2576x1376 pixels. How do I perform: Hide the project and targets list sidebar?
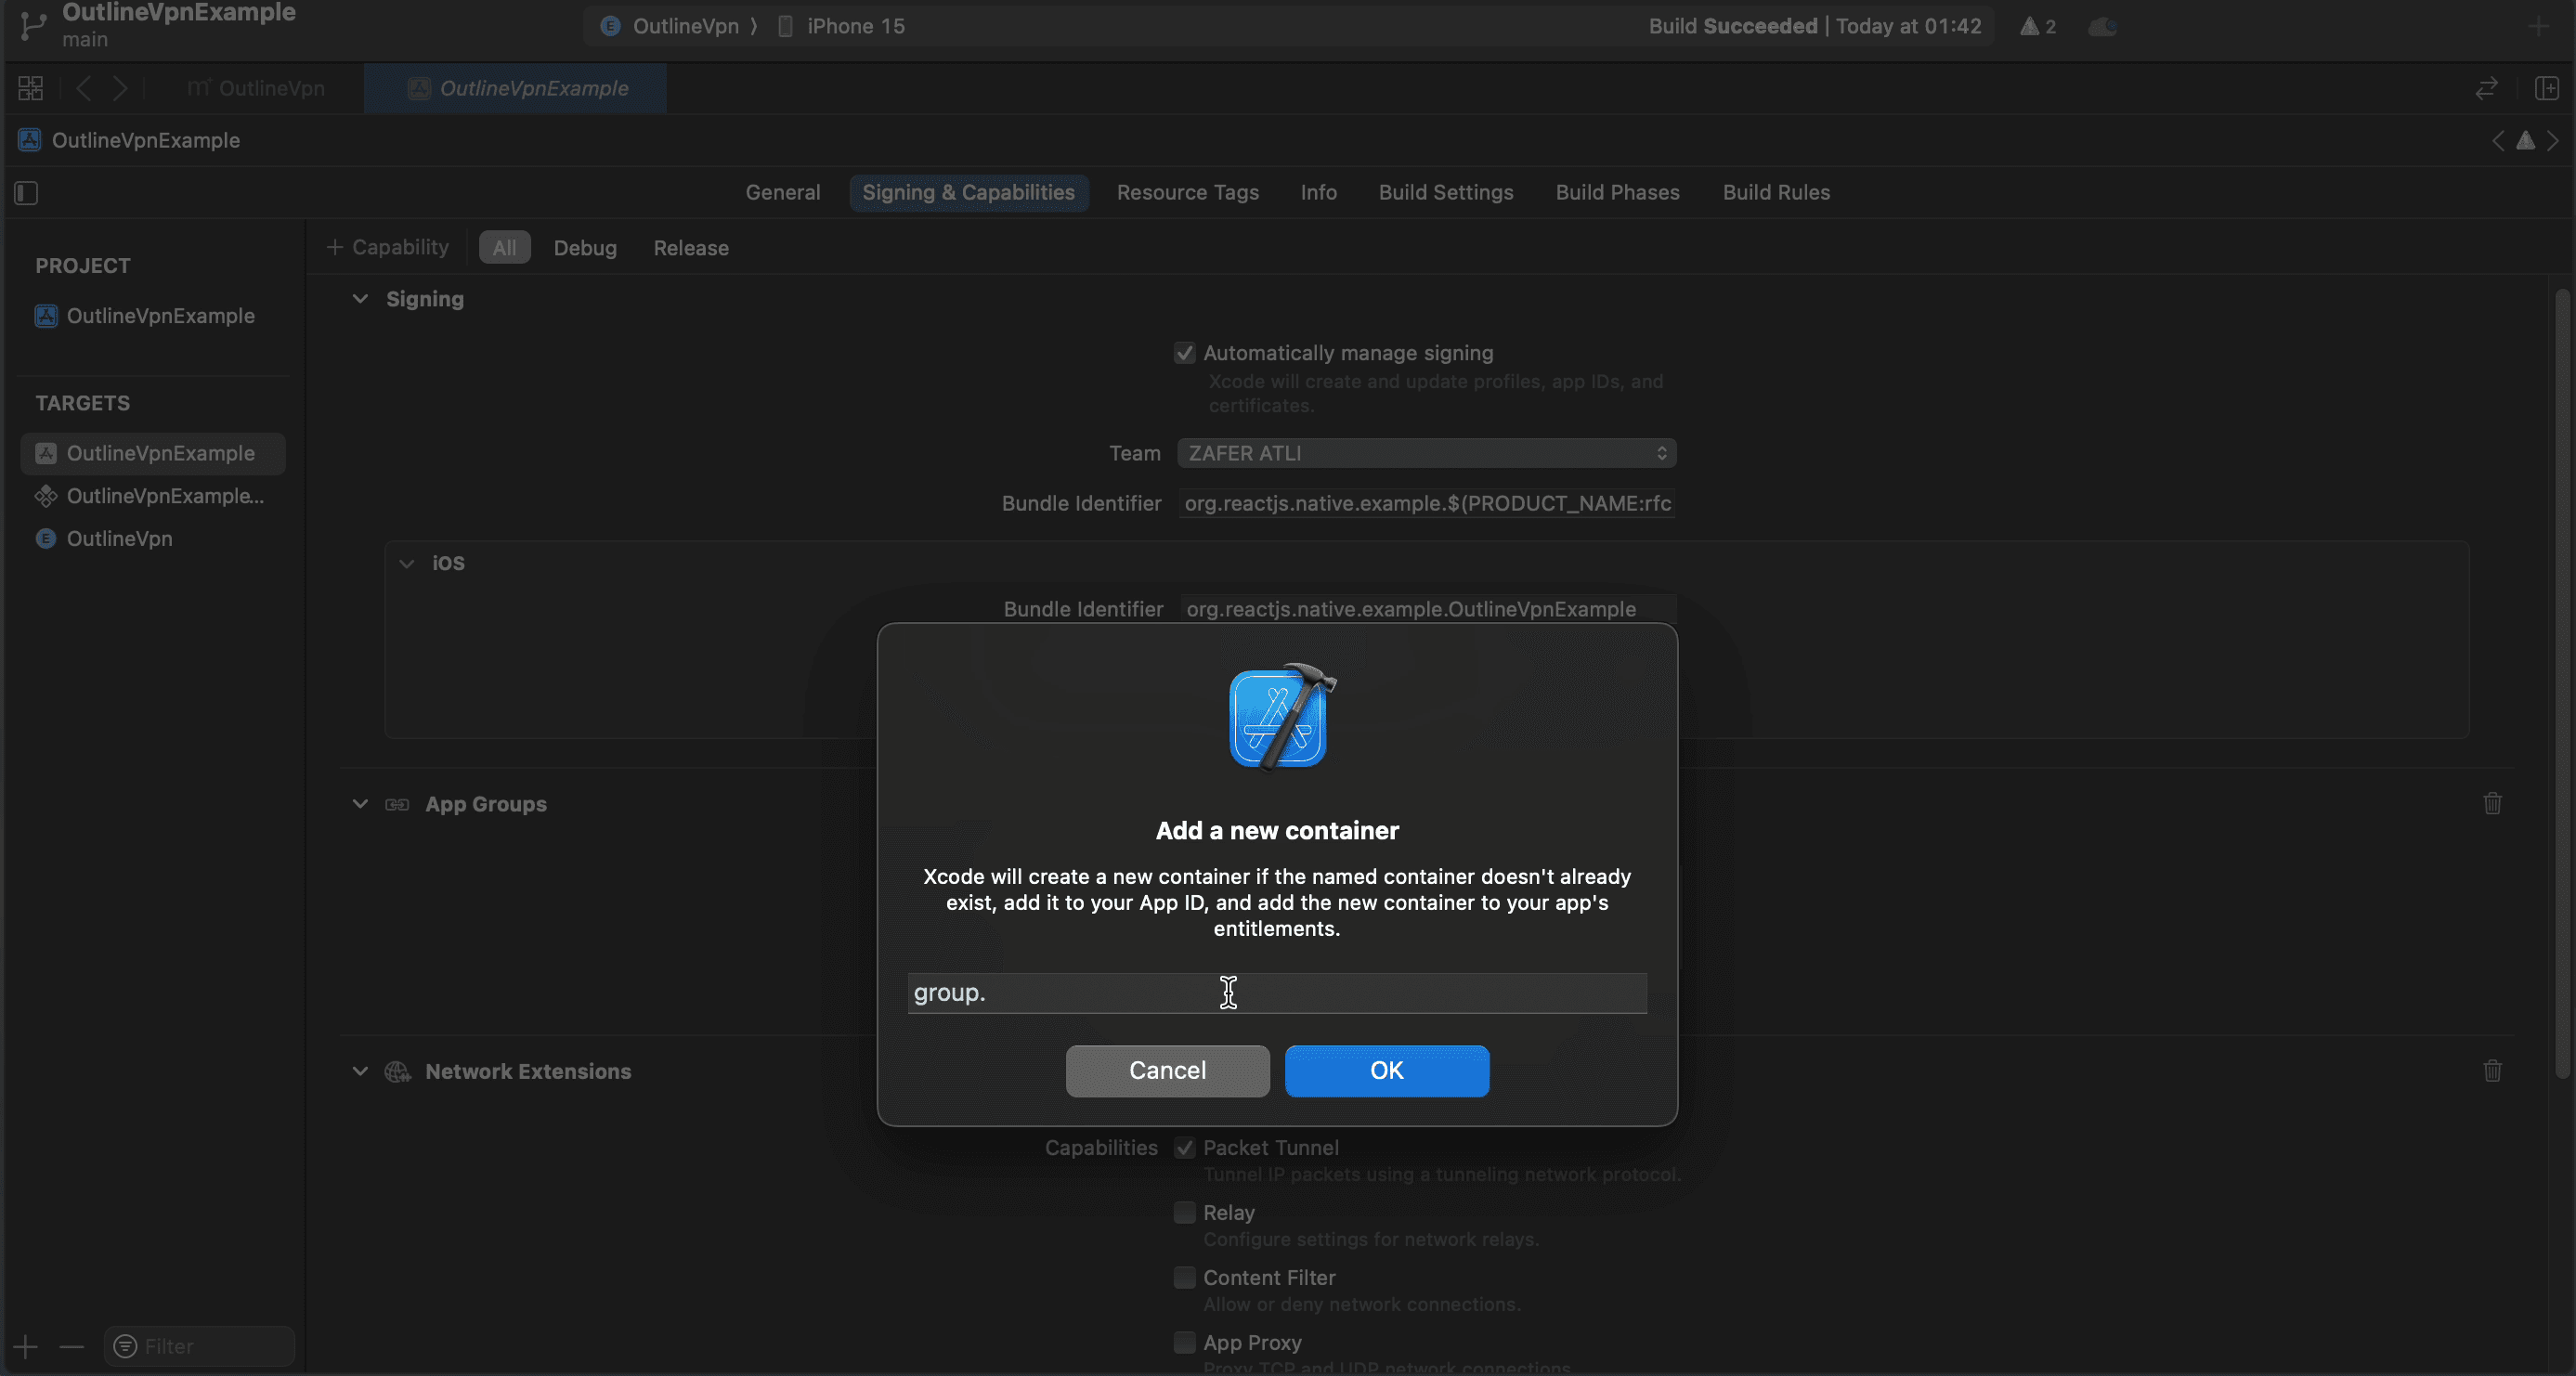pos(26,192)
